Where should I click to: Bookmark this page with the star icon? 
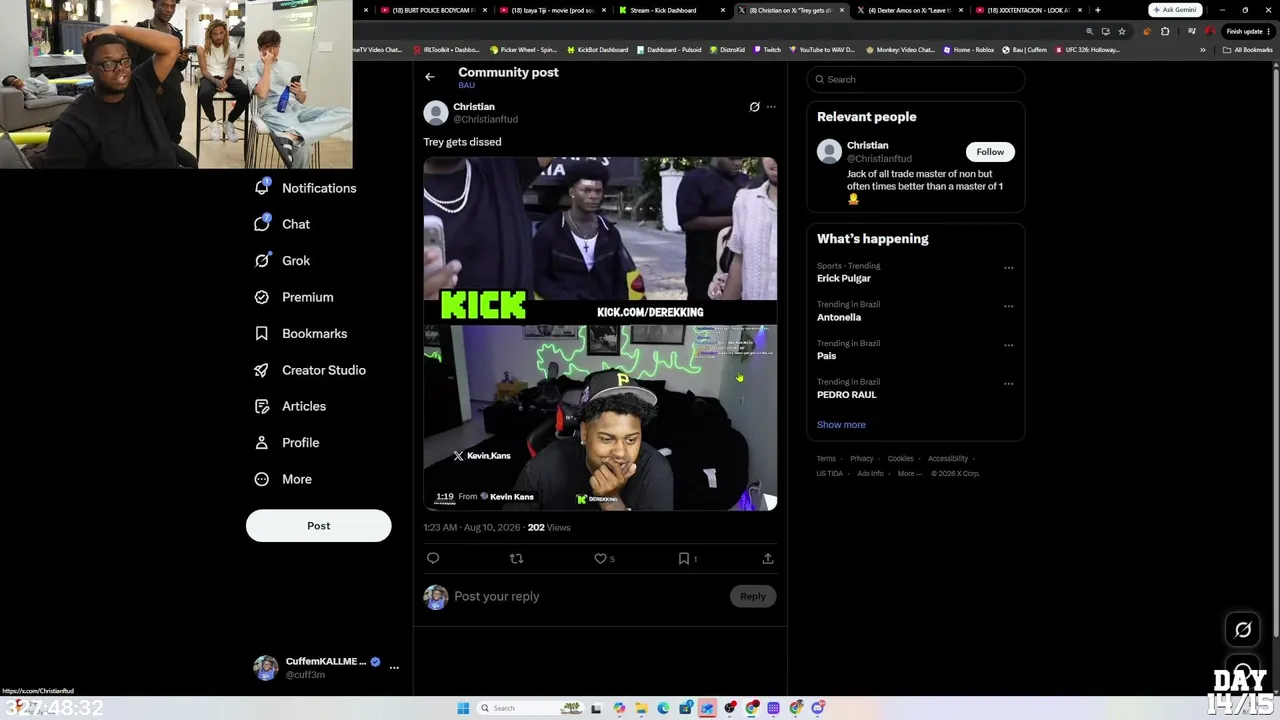1122,31
